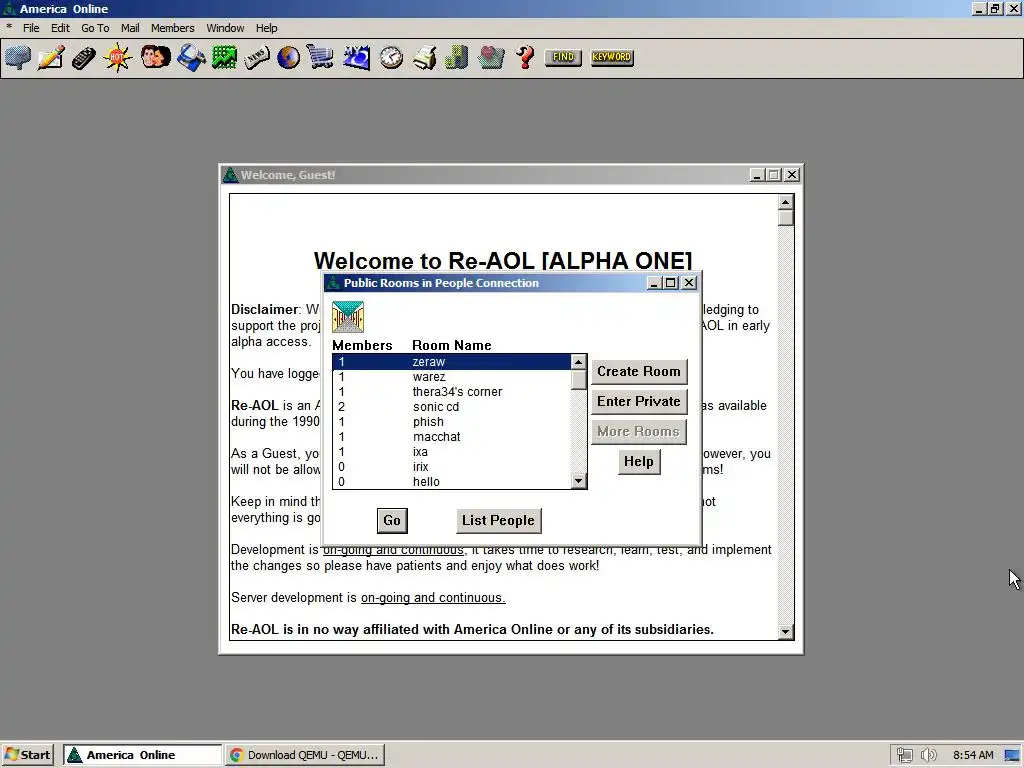Click Welcome window scrollbar down arrow
Viewport: 1024px width, 768px height.
pyautogui.click(x=786, y=632)
